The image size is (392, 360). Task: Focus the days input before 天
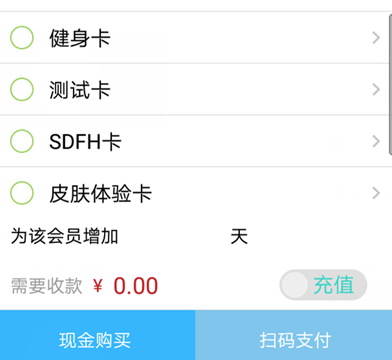tap(173, 237)
